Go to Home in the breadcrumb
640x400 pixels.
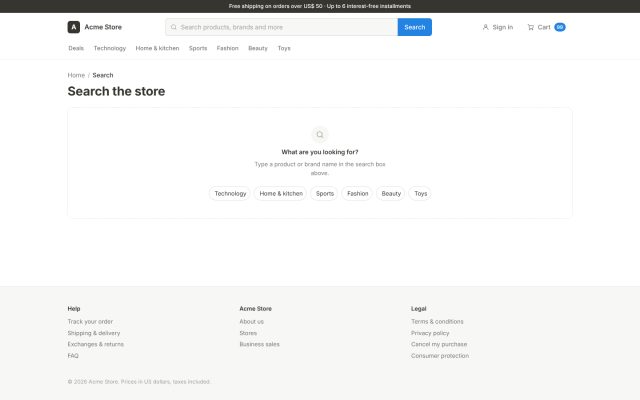coord(76,75)
